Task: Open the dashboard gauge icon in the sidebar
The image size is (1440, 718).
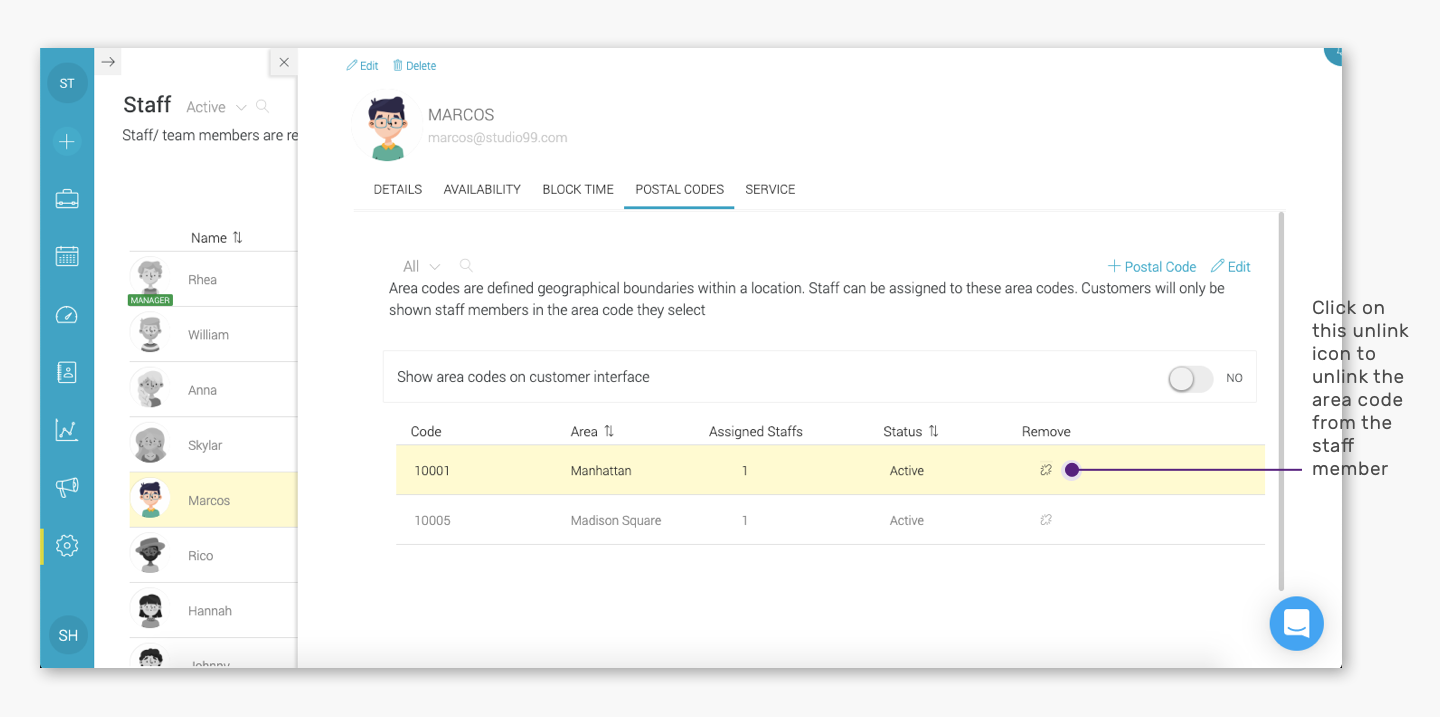Action: point(67,315)
